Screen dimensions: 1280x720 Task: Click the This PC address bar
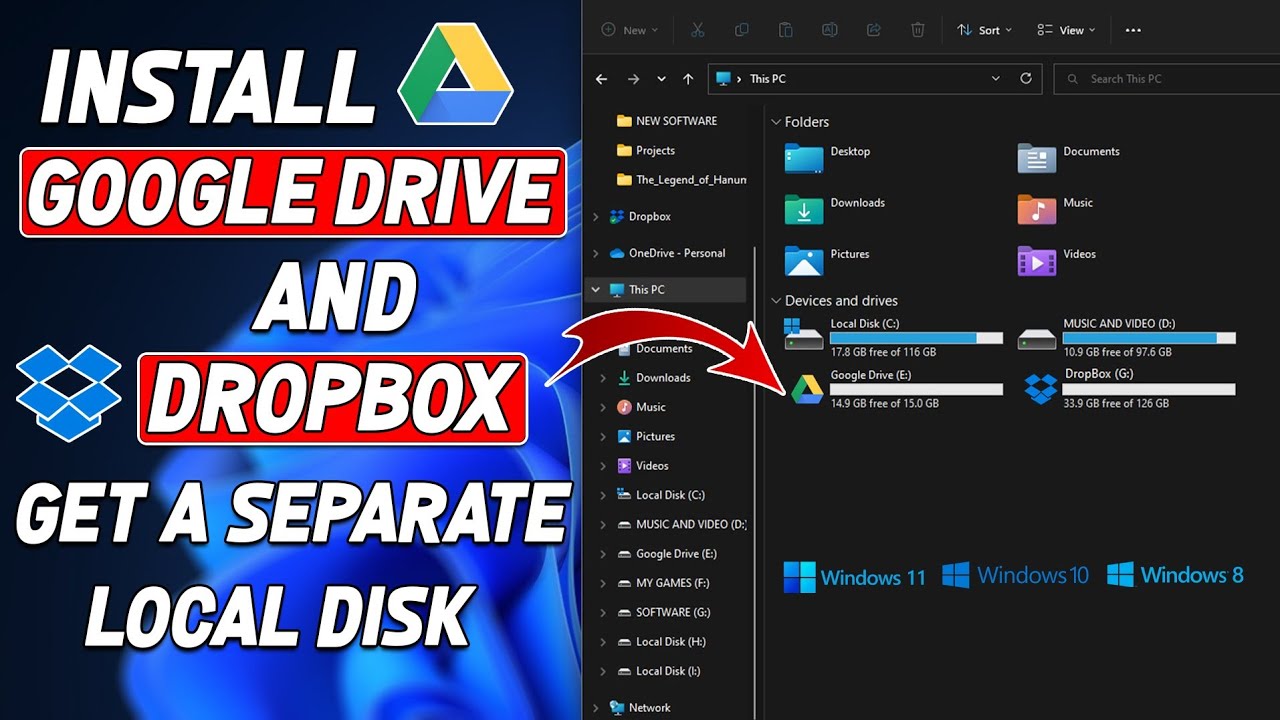(875, 78)
